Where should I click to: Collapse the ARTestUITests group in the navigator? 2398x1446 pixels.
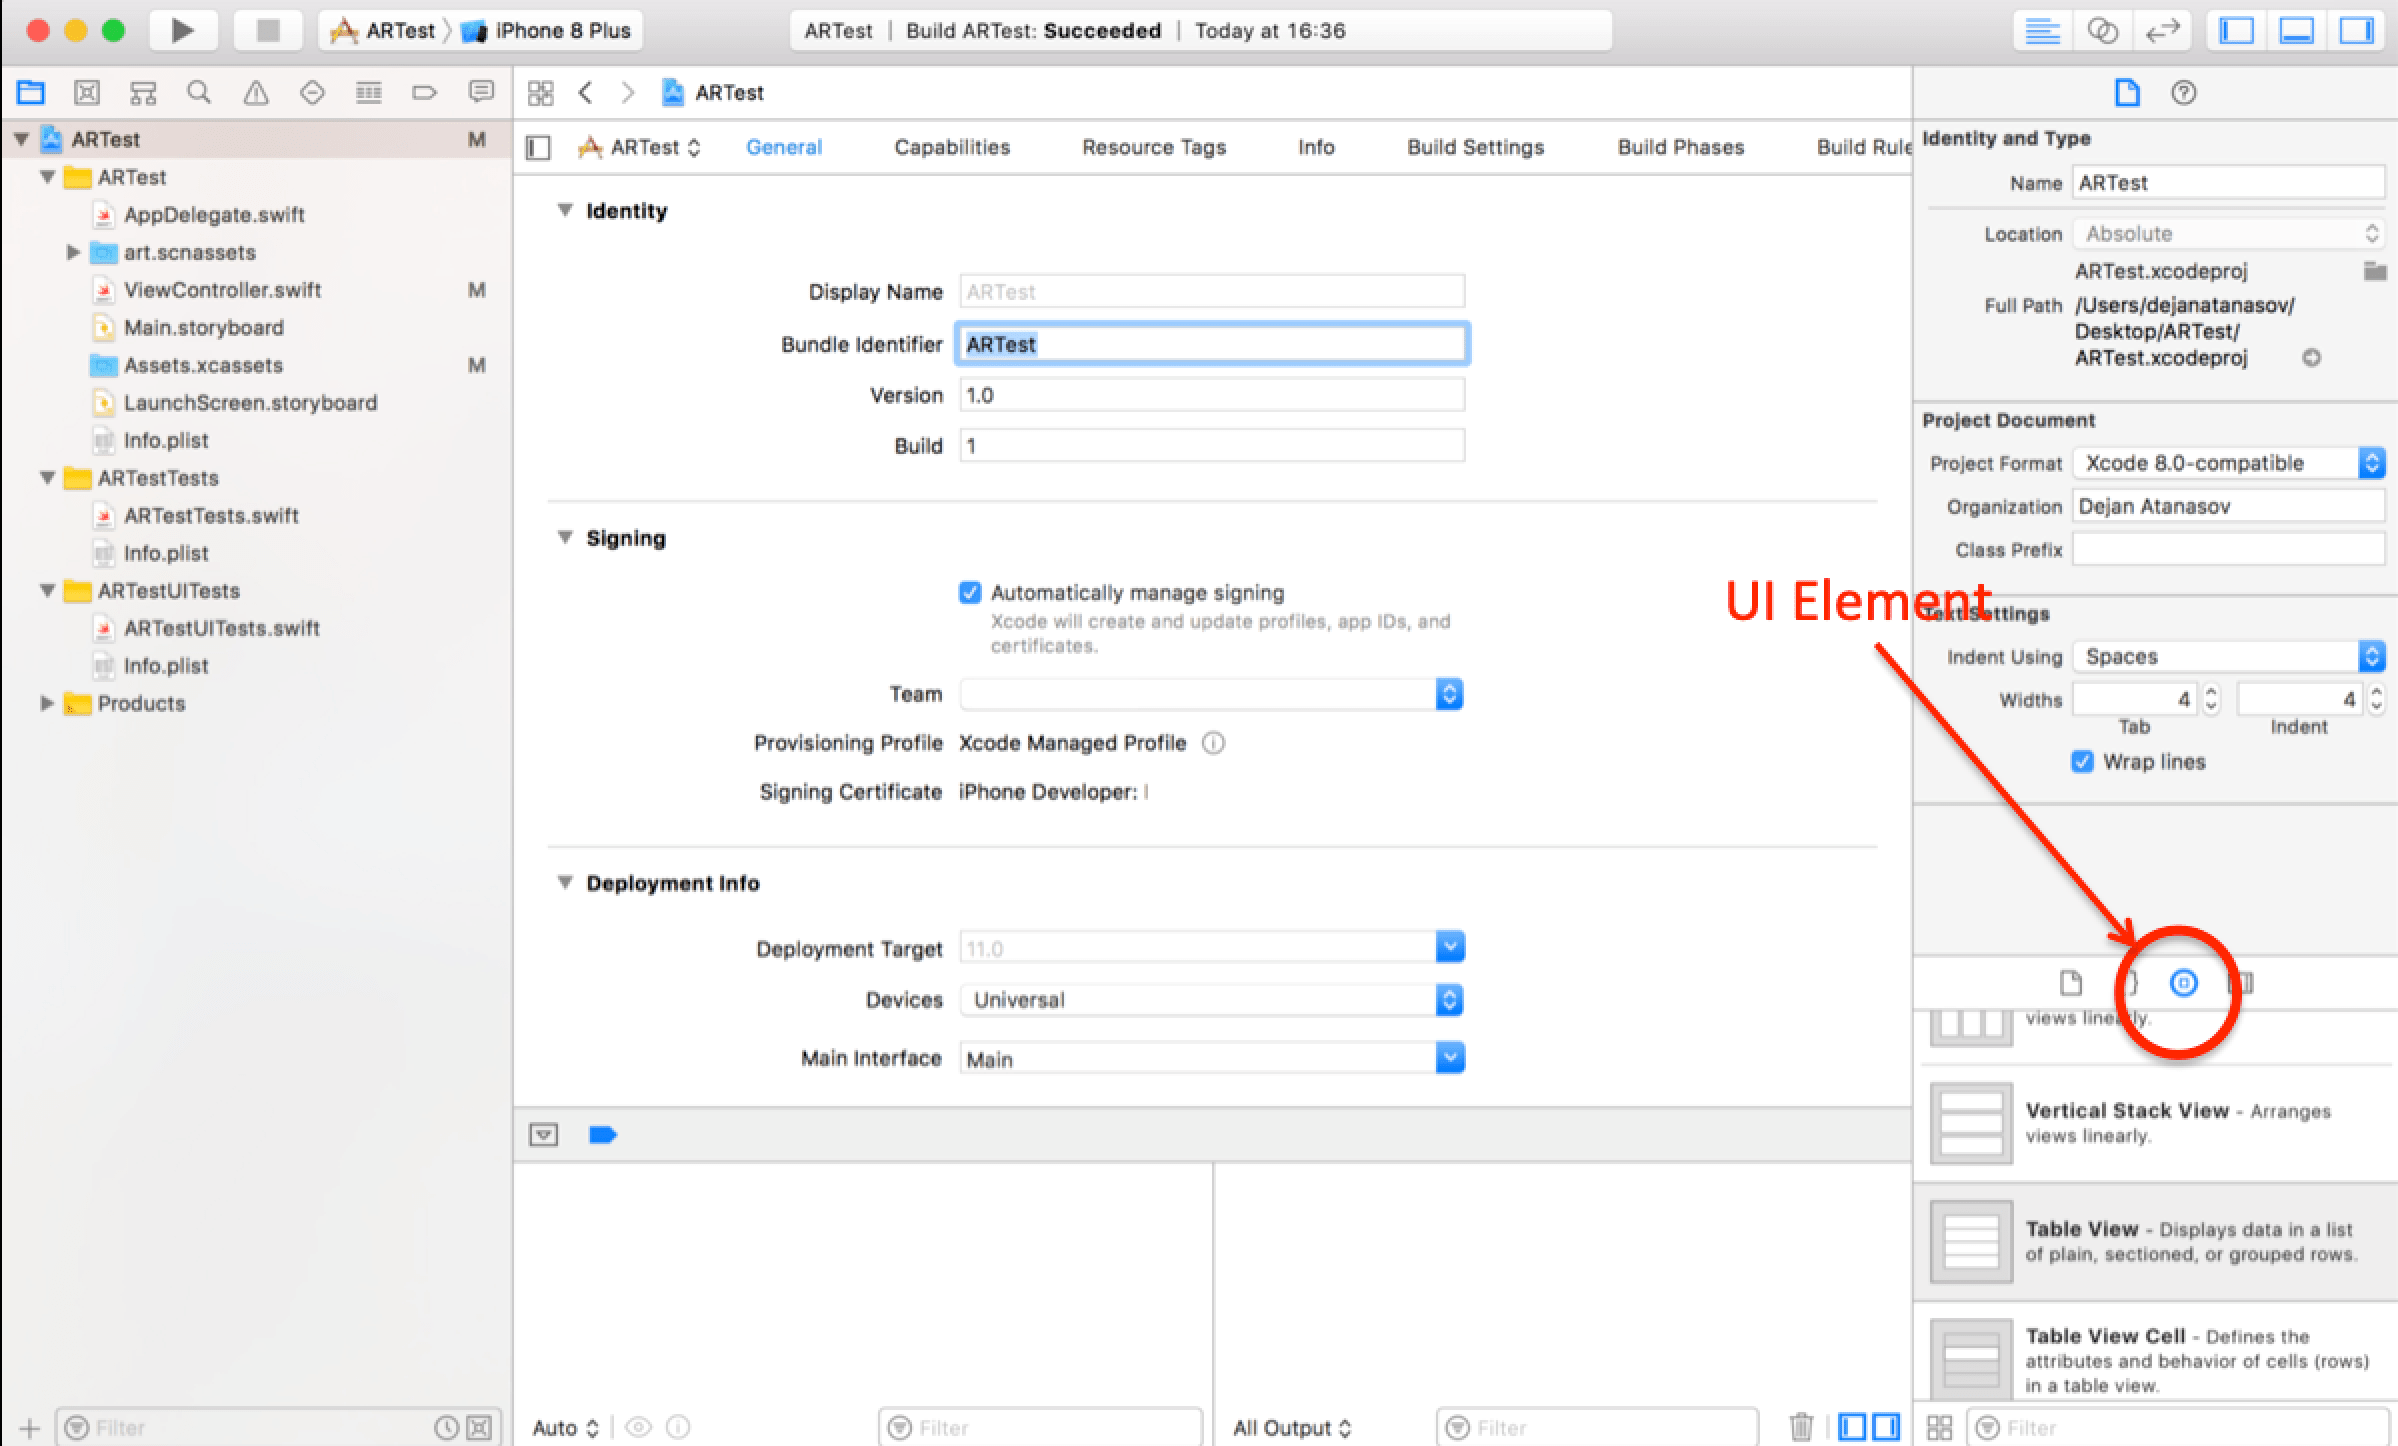point(46,590)
